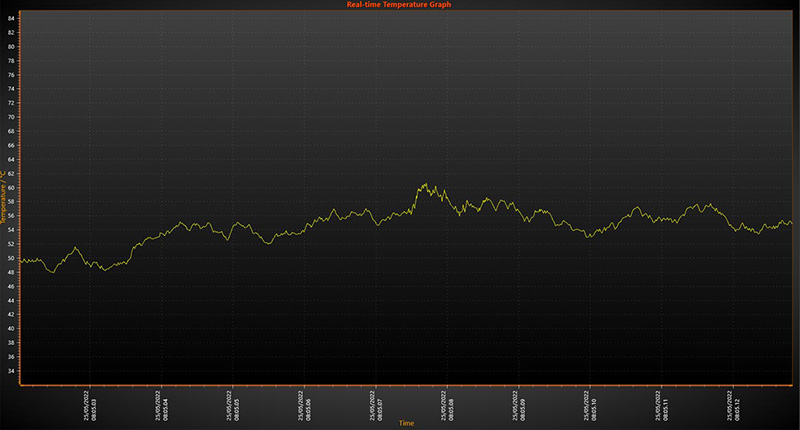
Task: Click the 08:05:03 time axis label
Action: point(90,406)
